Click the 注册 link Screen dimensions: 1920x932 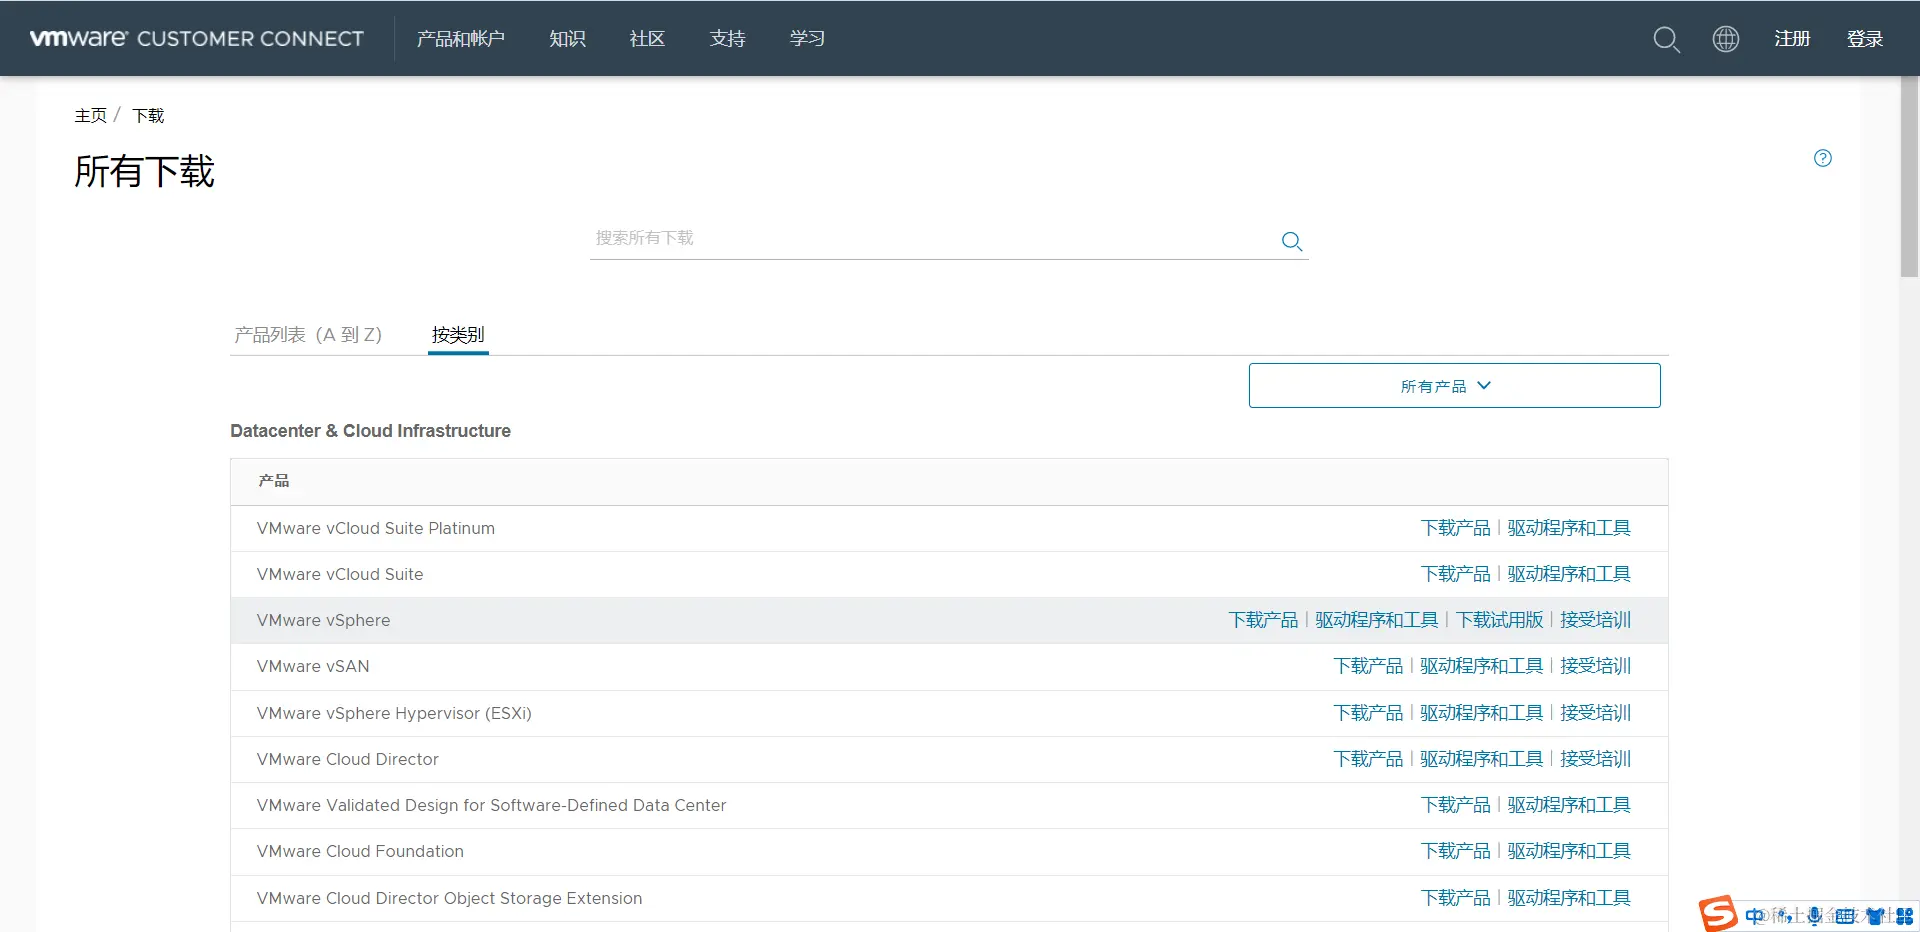[x=1792, y=38]
